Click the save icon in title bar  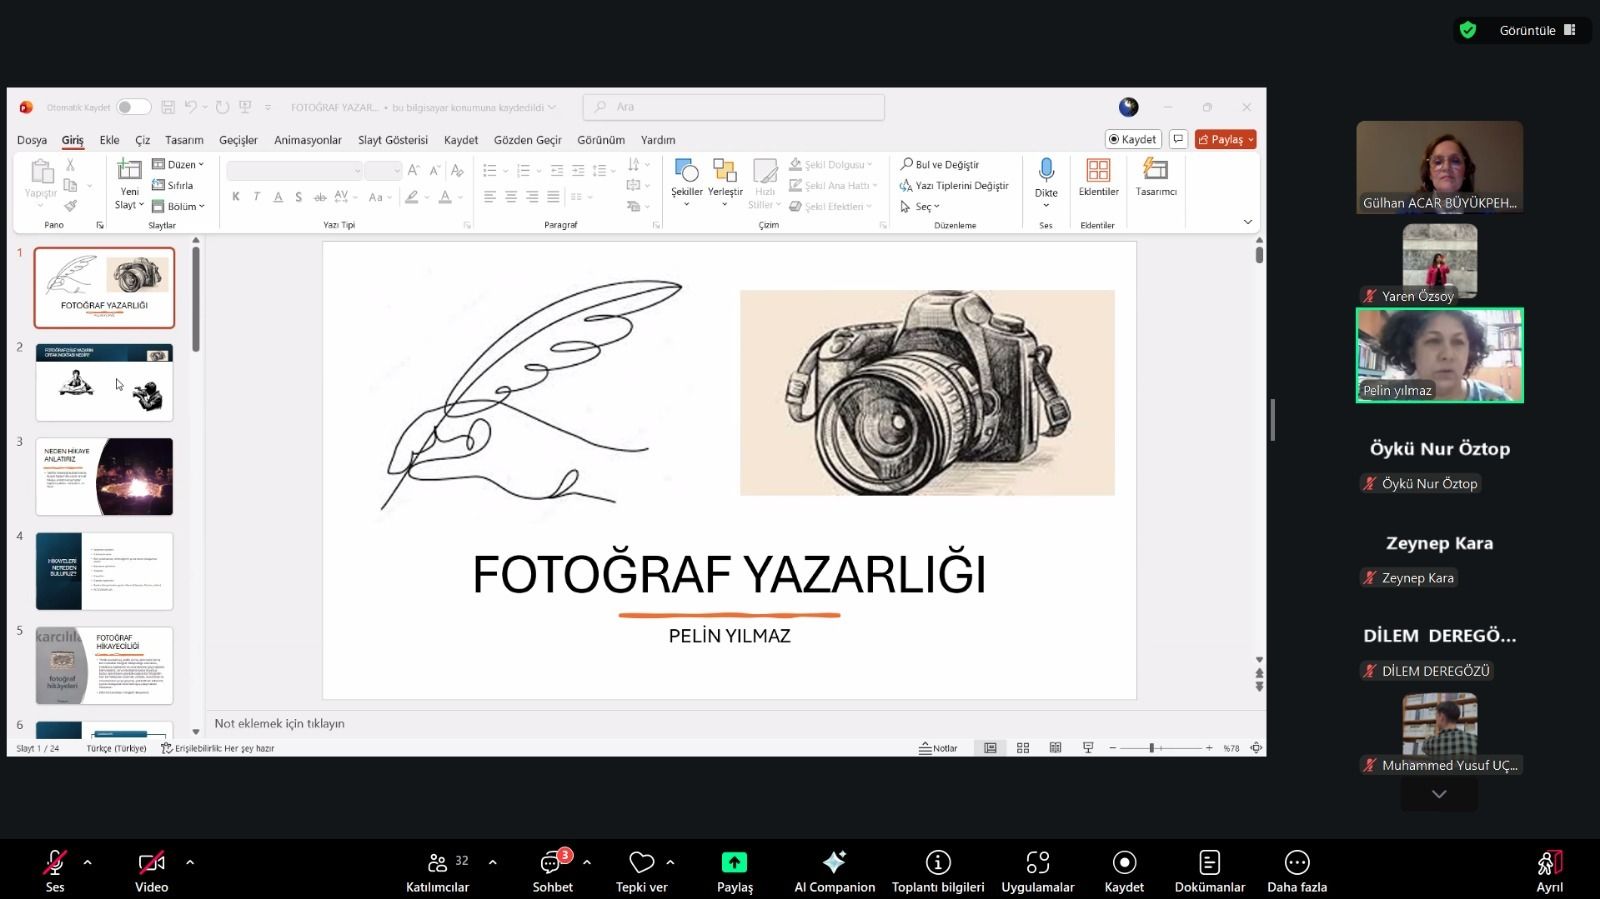tap(168, 107)
